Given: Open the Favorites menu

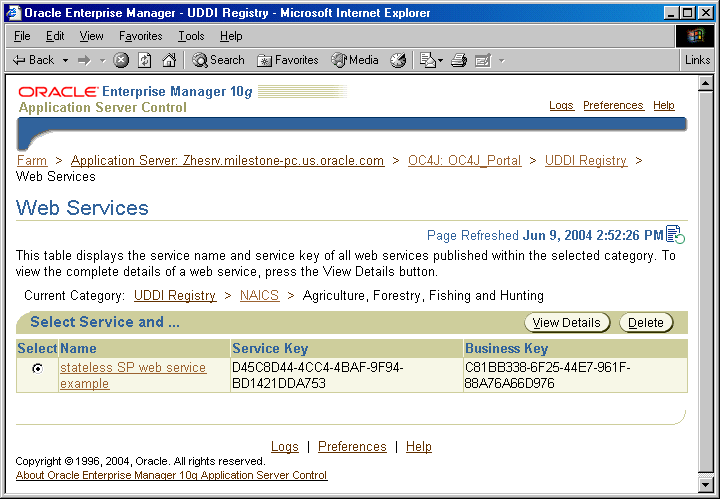Looking at the screenshot, I should point(141,36).
